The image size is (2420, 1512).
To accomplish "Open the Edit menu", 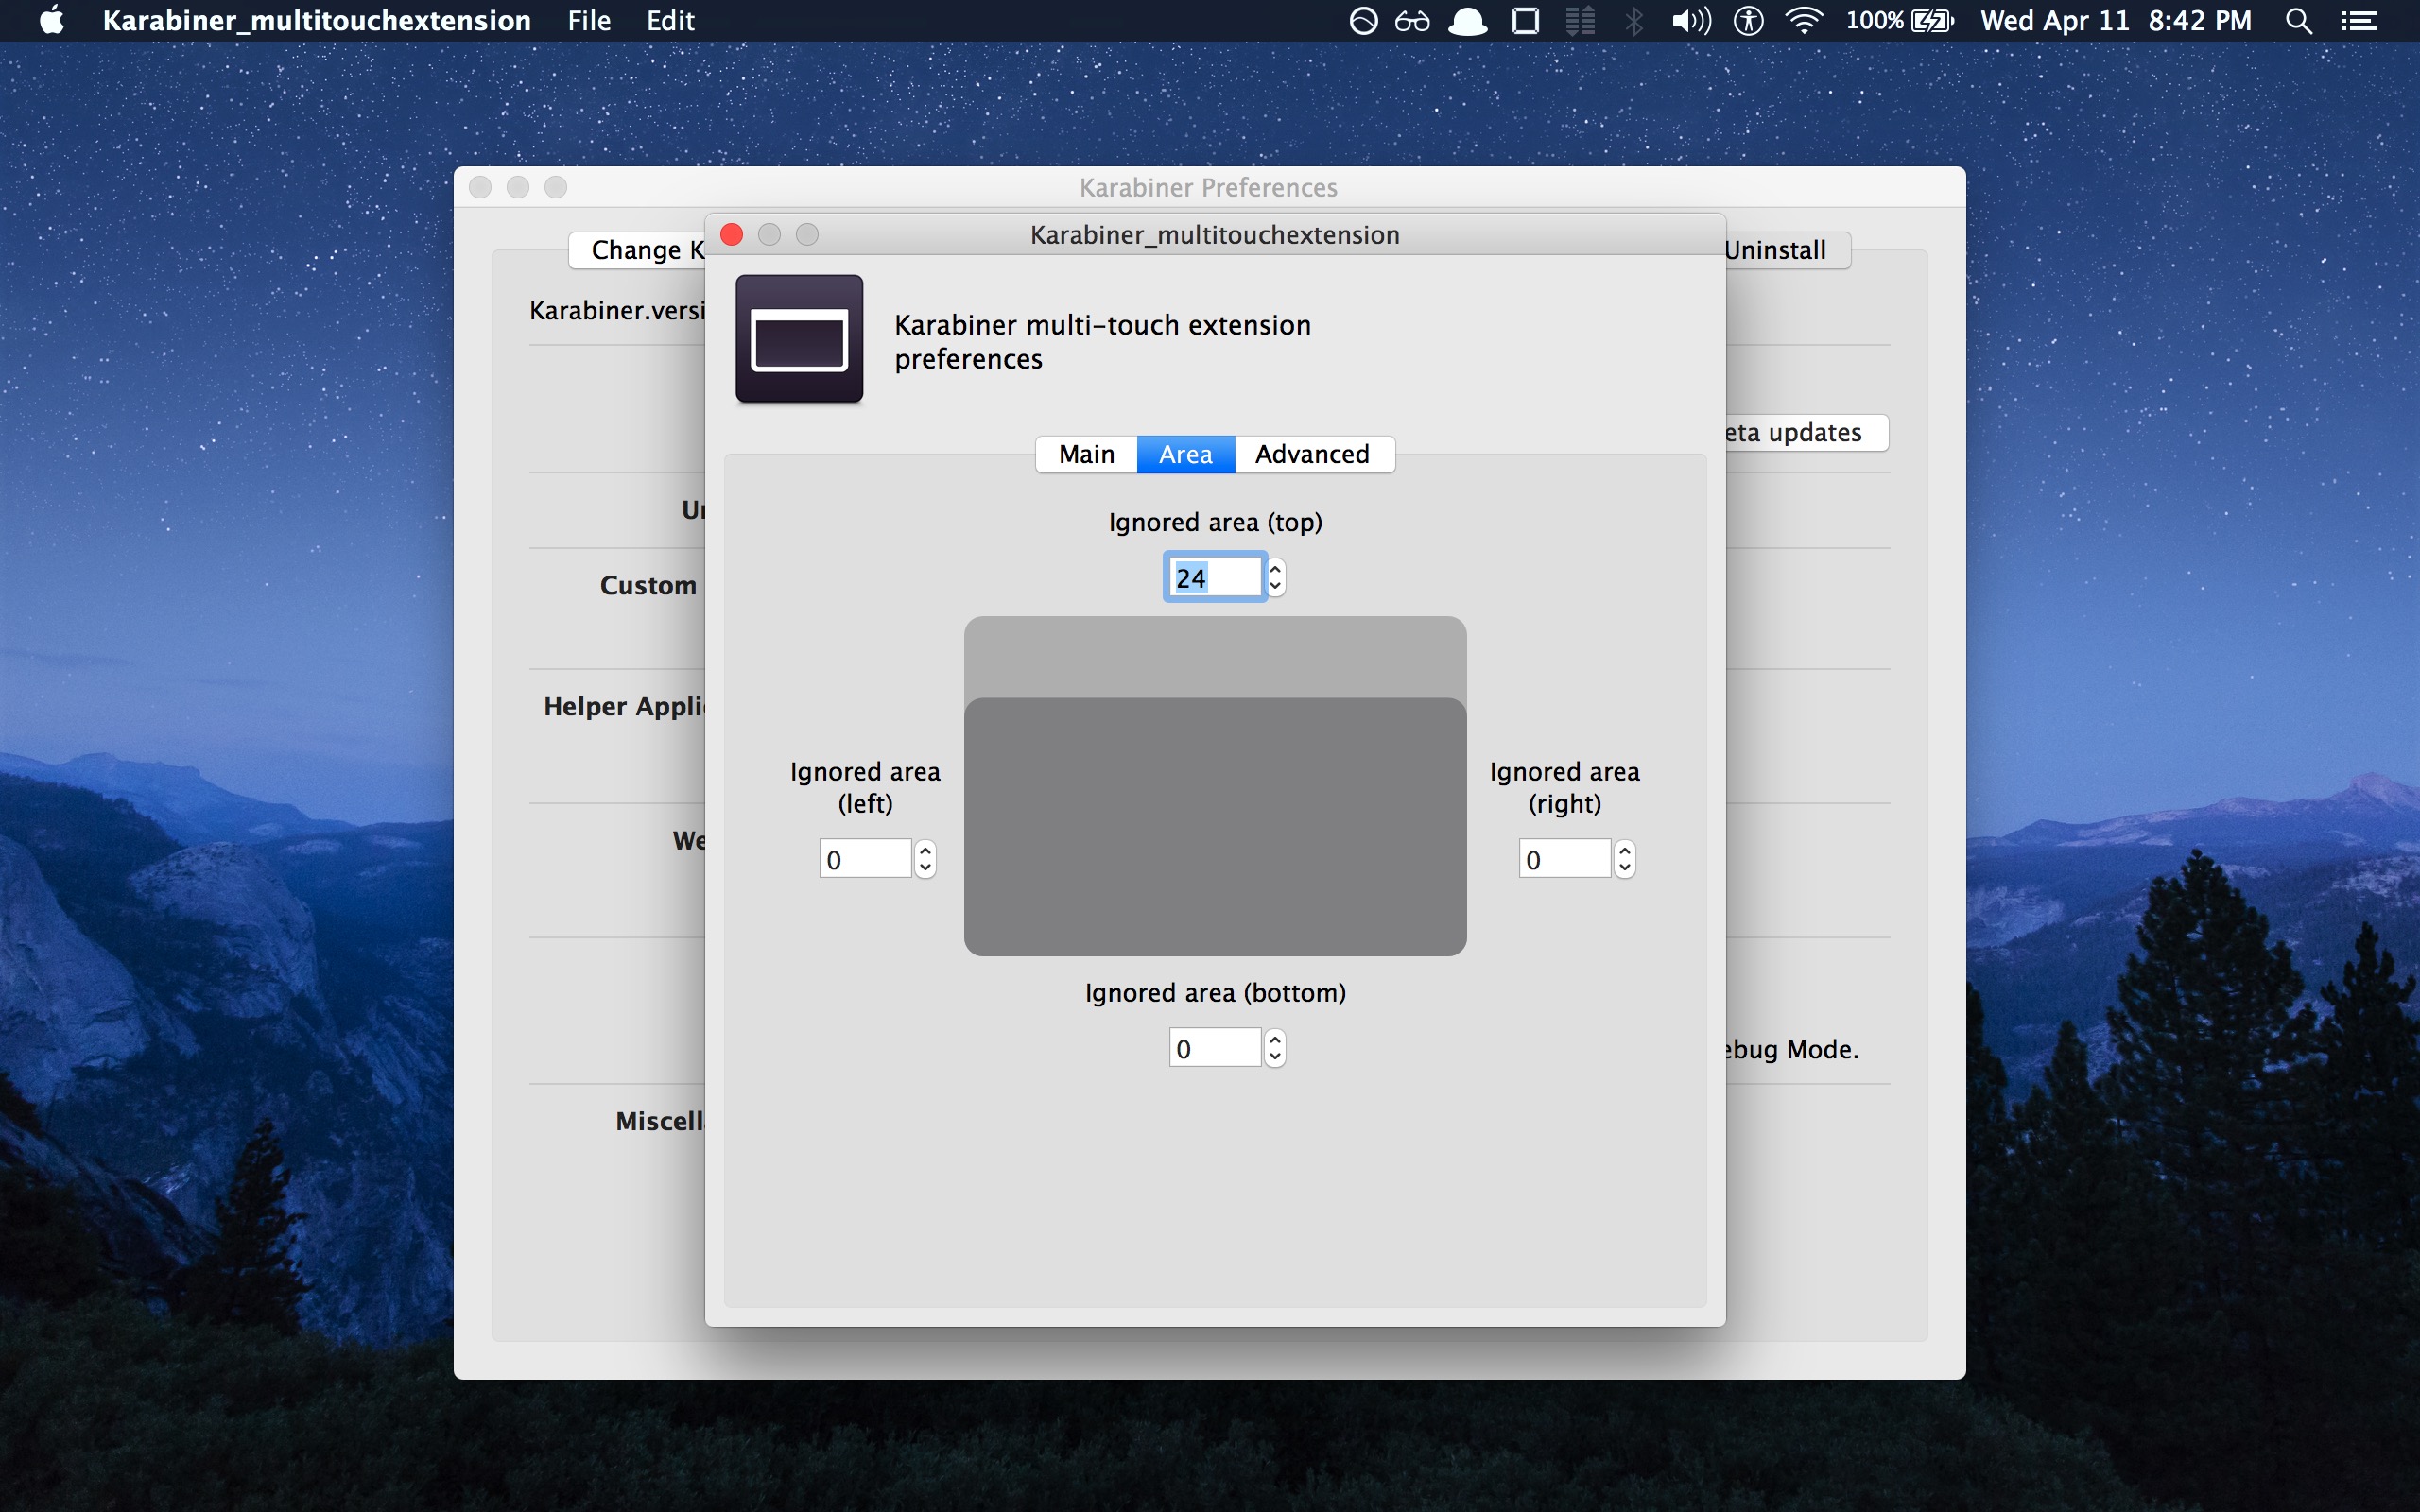I will tap(670, 20).
